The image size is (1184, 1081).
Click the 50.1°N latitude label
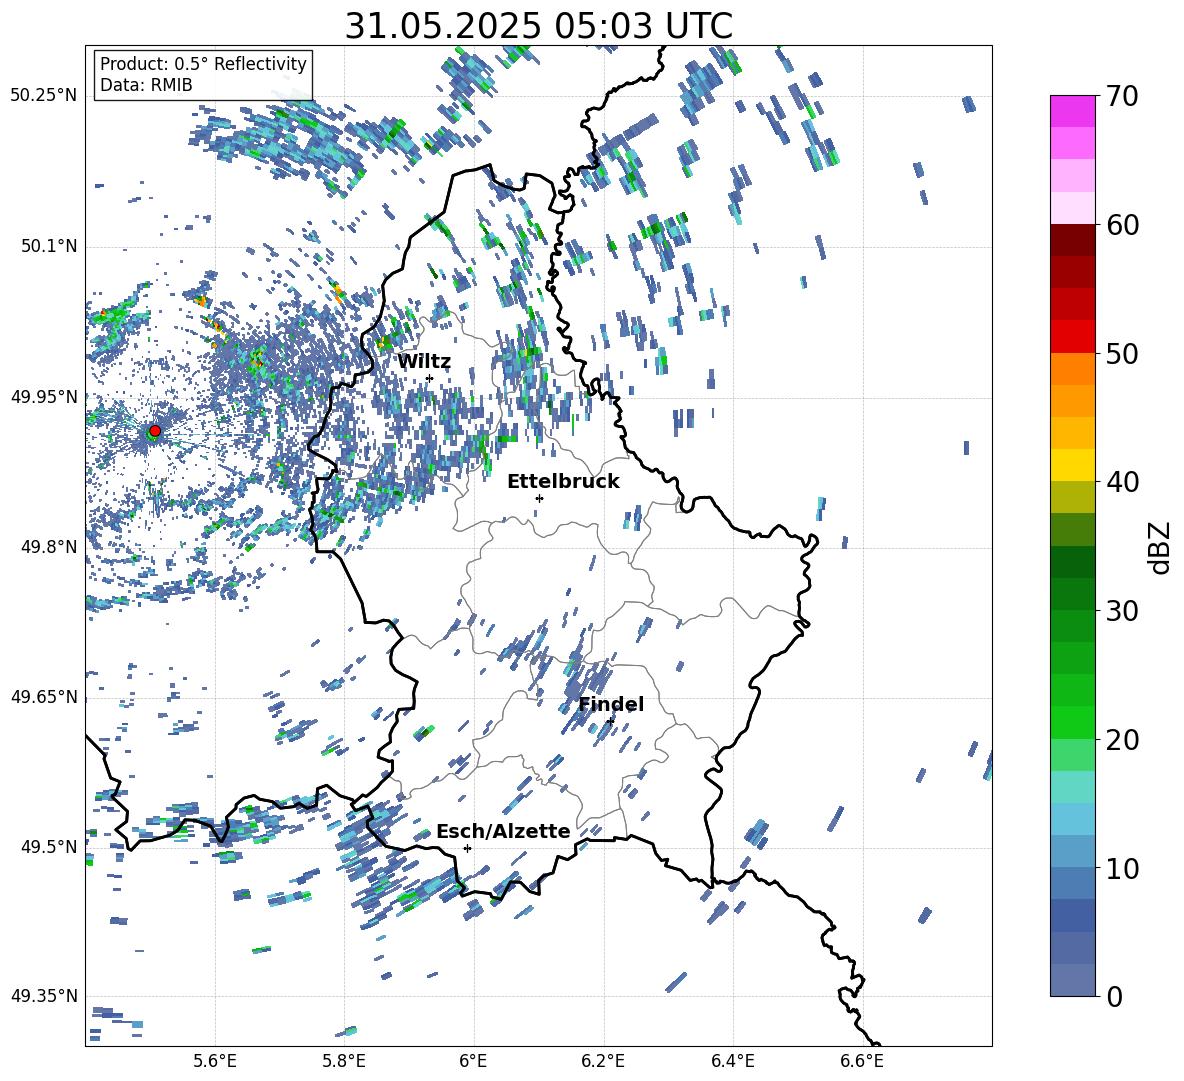pyautogui.click(x=48, y=246)
